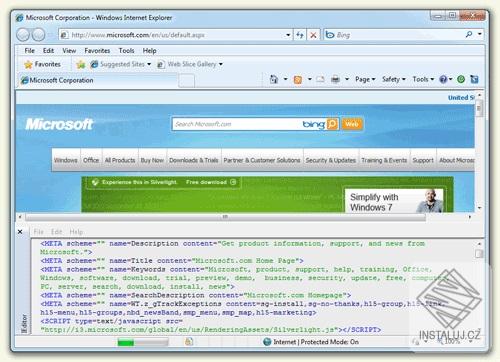Screen dimensions: 500x362
Task: Open the Page command menu
Action: point(365,79)
